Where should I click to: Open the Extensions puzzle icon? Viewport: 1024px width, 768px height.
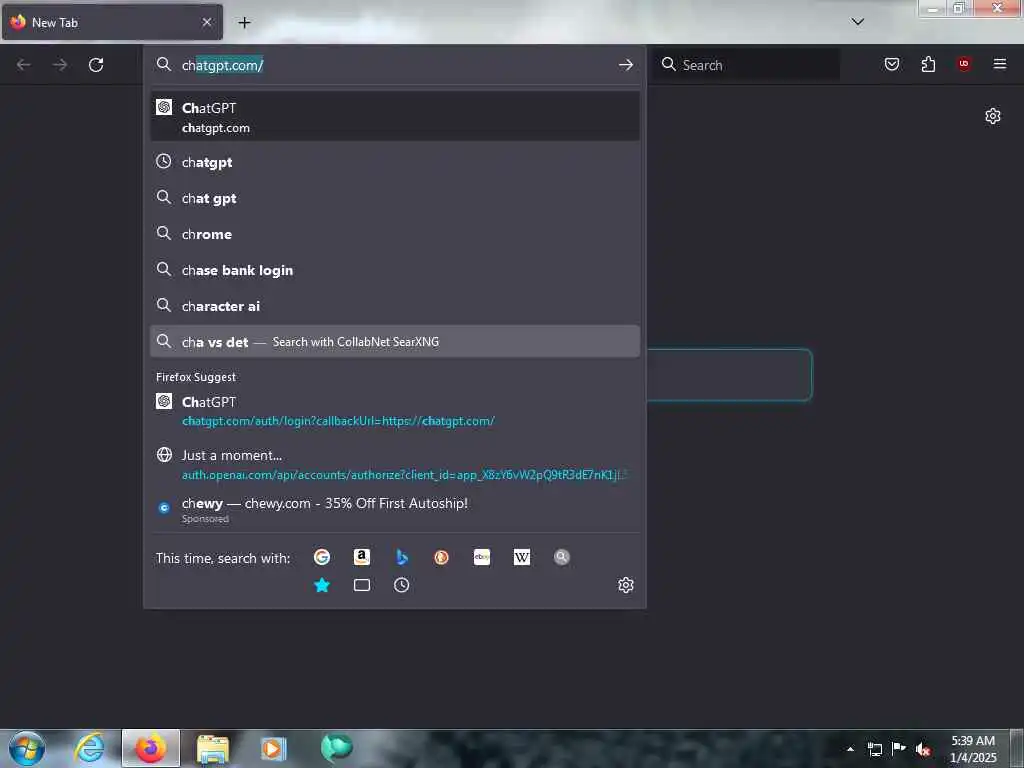pos(928,64)
